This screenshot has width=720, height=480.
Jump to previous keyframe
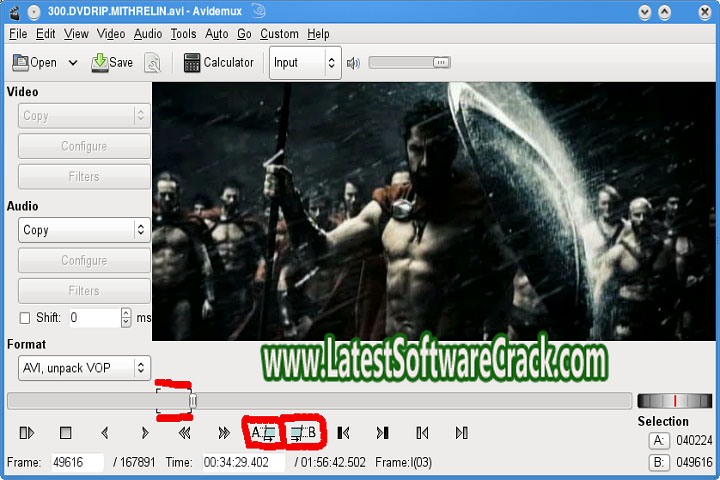[185, 433]
